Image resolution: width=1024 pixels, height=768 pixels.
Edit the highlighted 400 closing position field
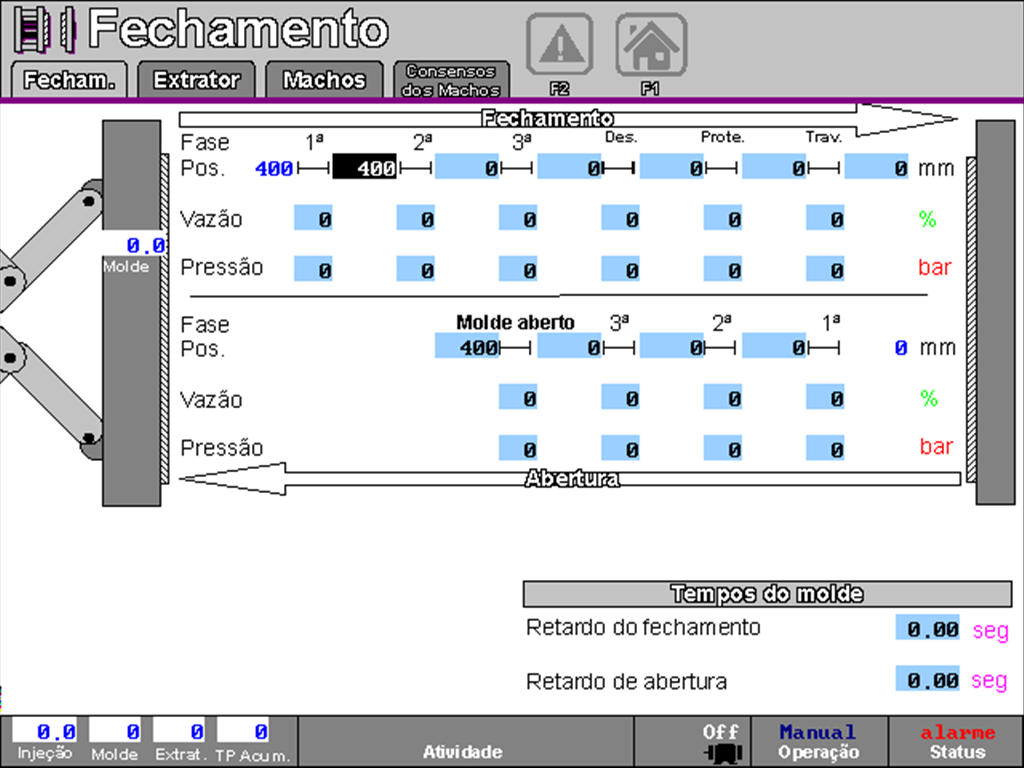coord(365,168)
